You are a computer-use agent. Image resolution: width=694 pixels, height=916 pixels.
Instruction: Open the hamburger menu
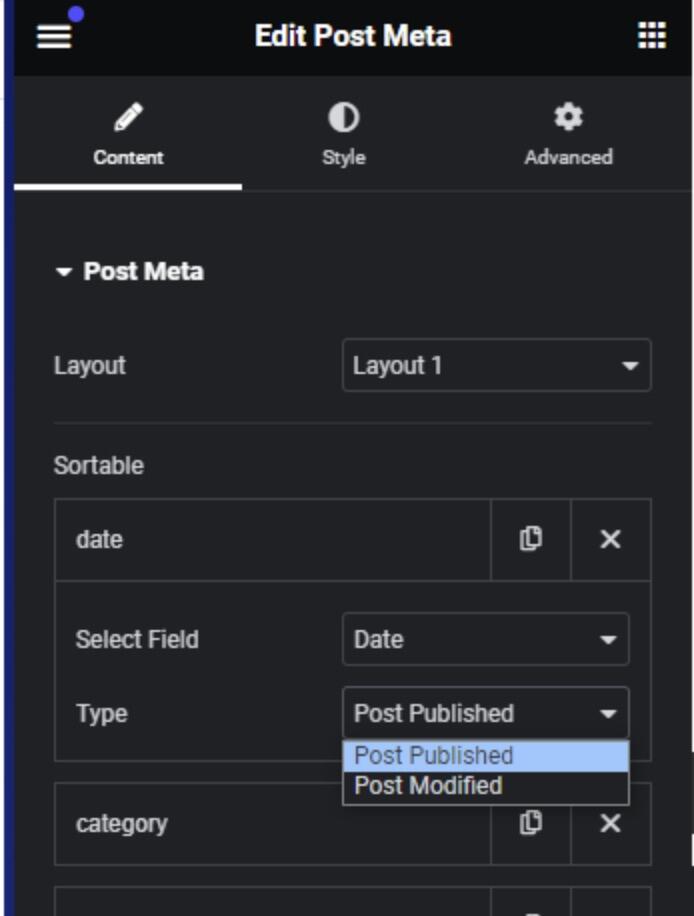coord(54,36)
